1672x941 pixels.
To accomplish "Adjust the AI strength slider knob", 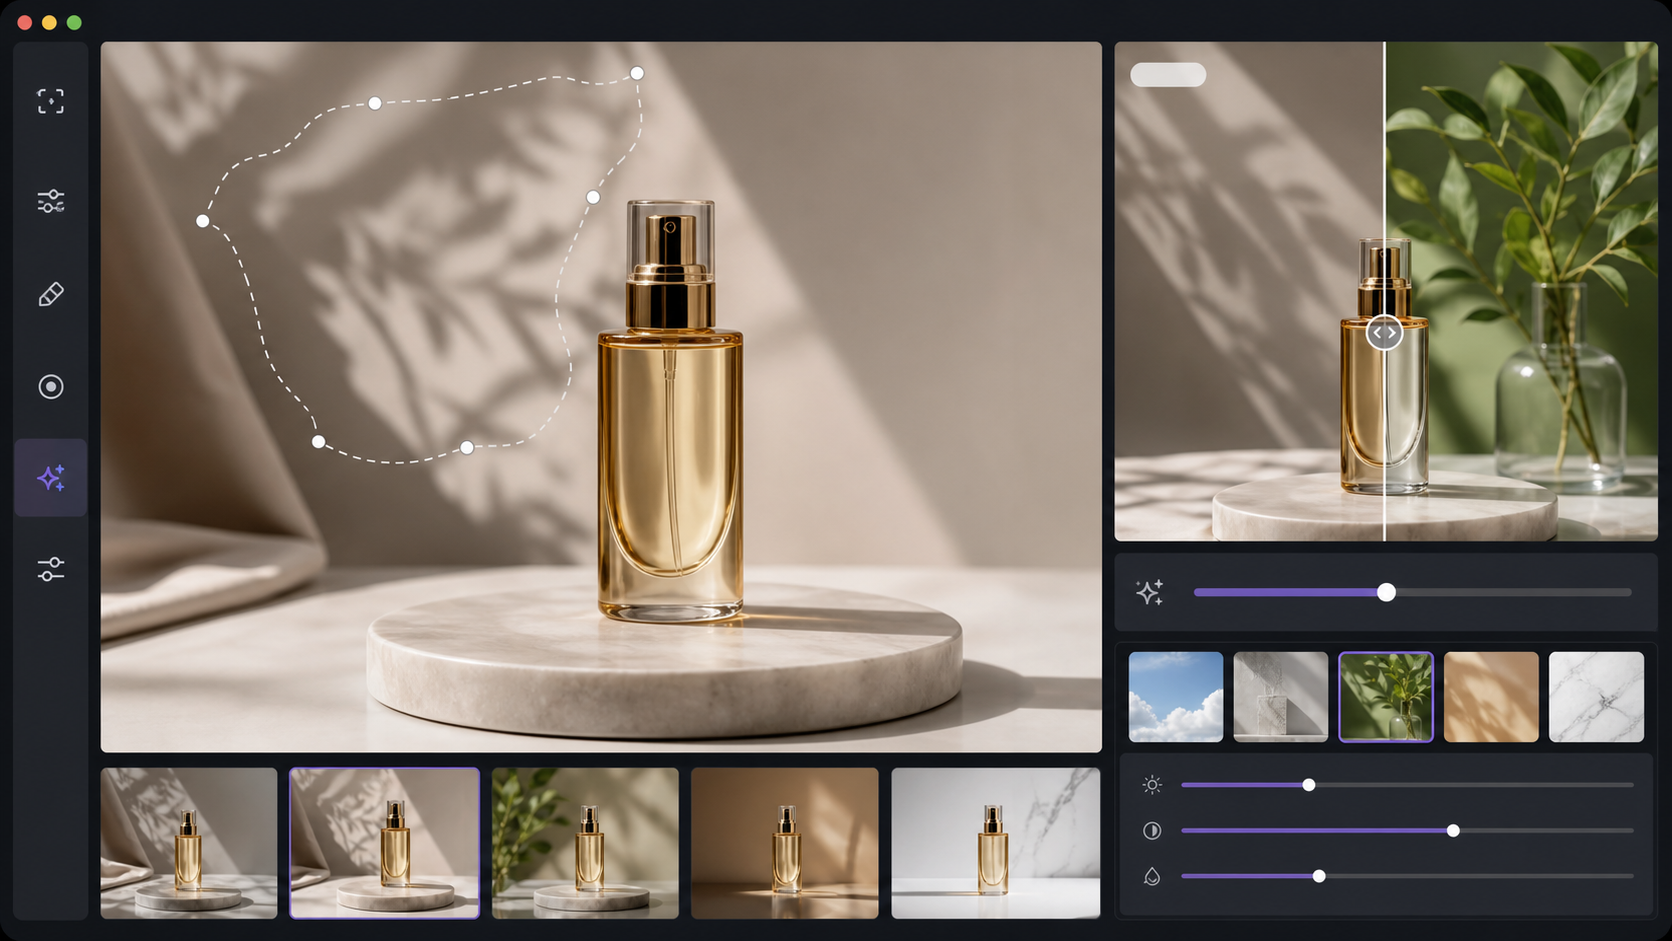I will pyautogui.click(x=1386, y=592).
